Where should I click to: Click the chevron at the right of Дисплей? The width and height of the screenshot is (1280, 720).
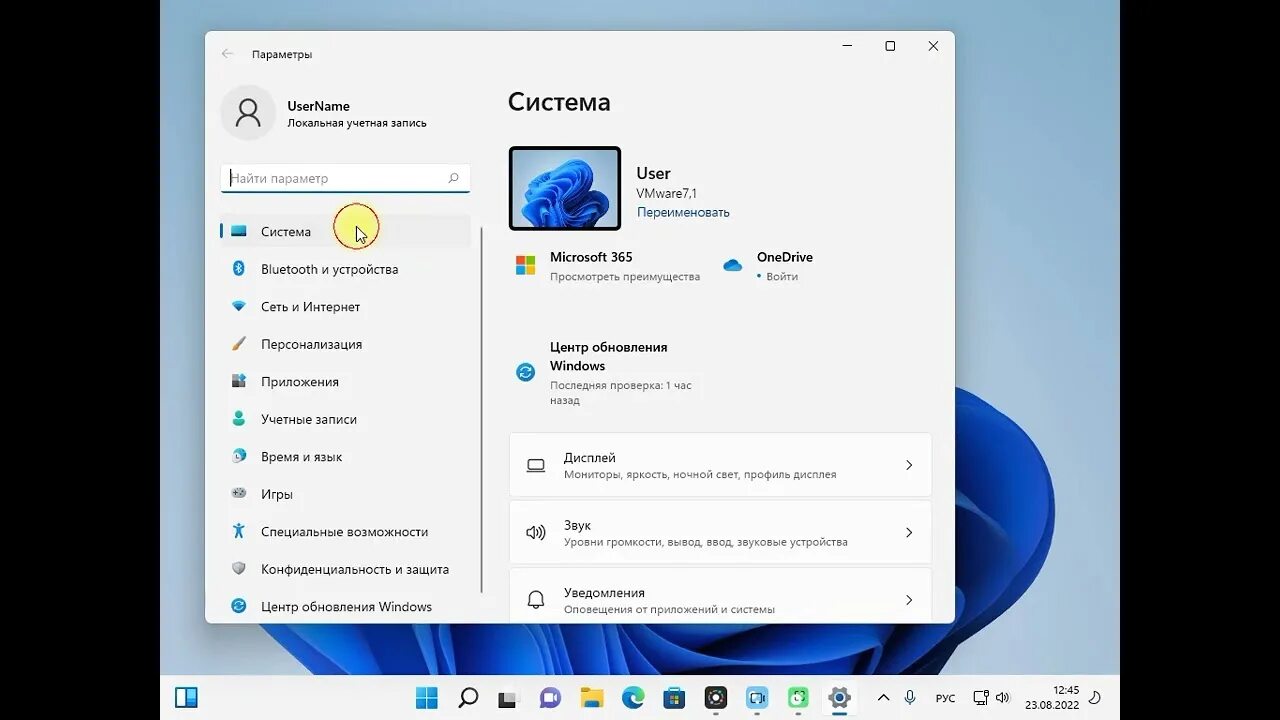tap(909, 465)
